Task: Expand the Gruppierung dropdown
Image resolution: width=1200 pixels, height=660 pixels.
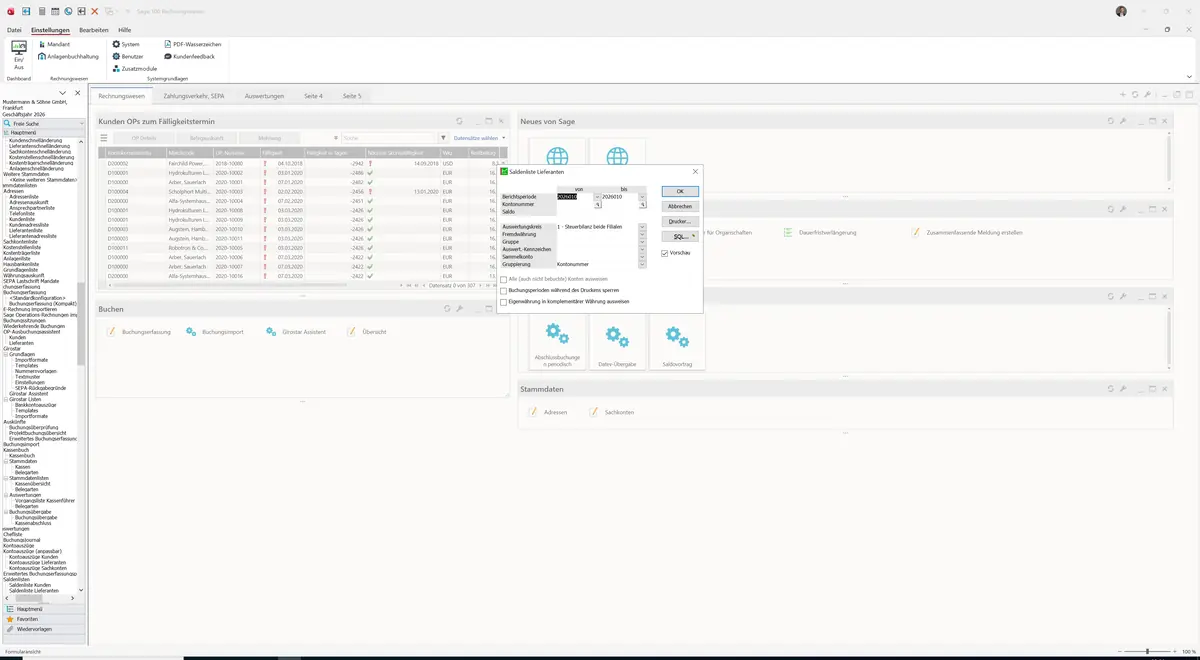Action: (x=642, y=264)
